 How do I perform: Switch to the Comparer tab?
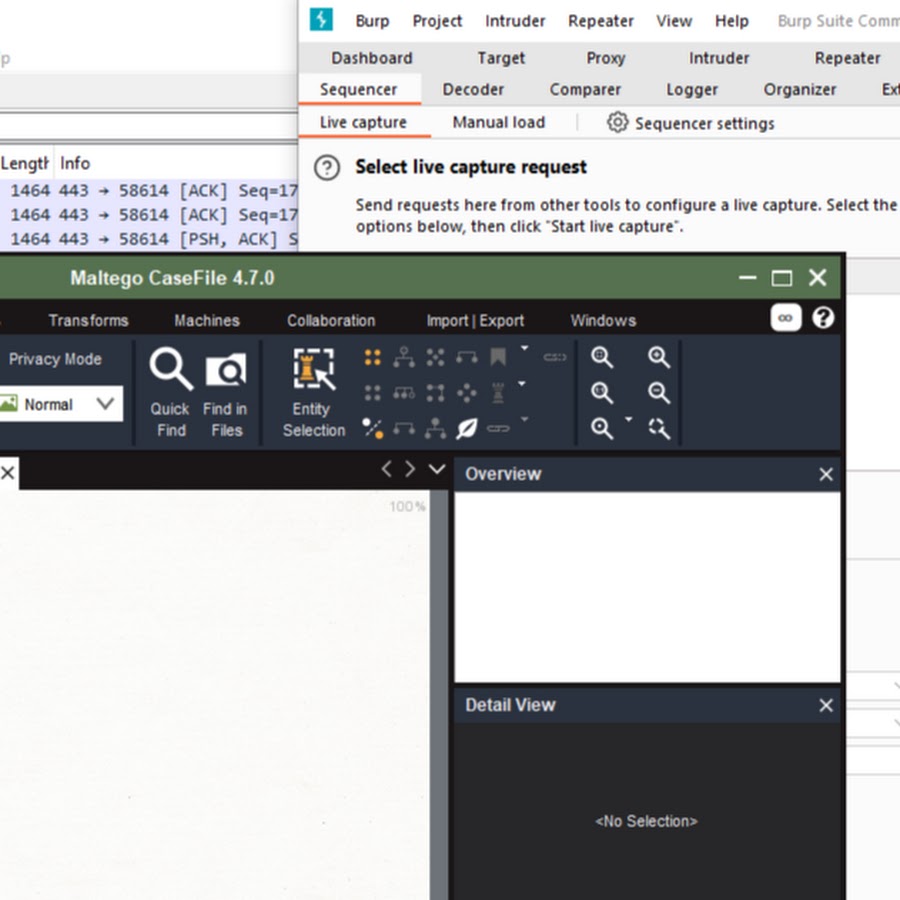tap(585, 90)
